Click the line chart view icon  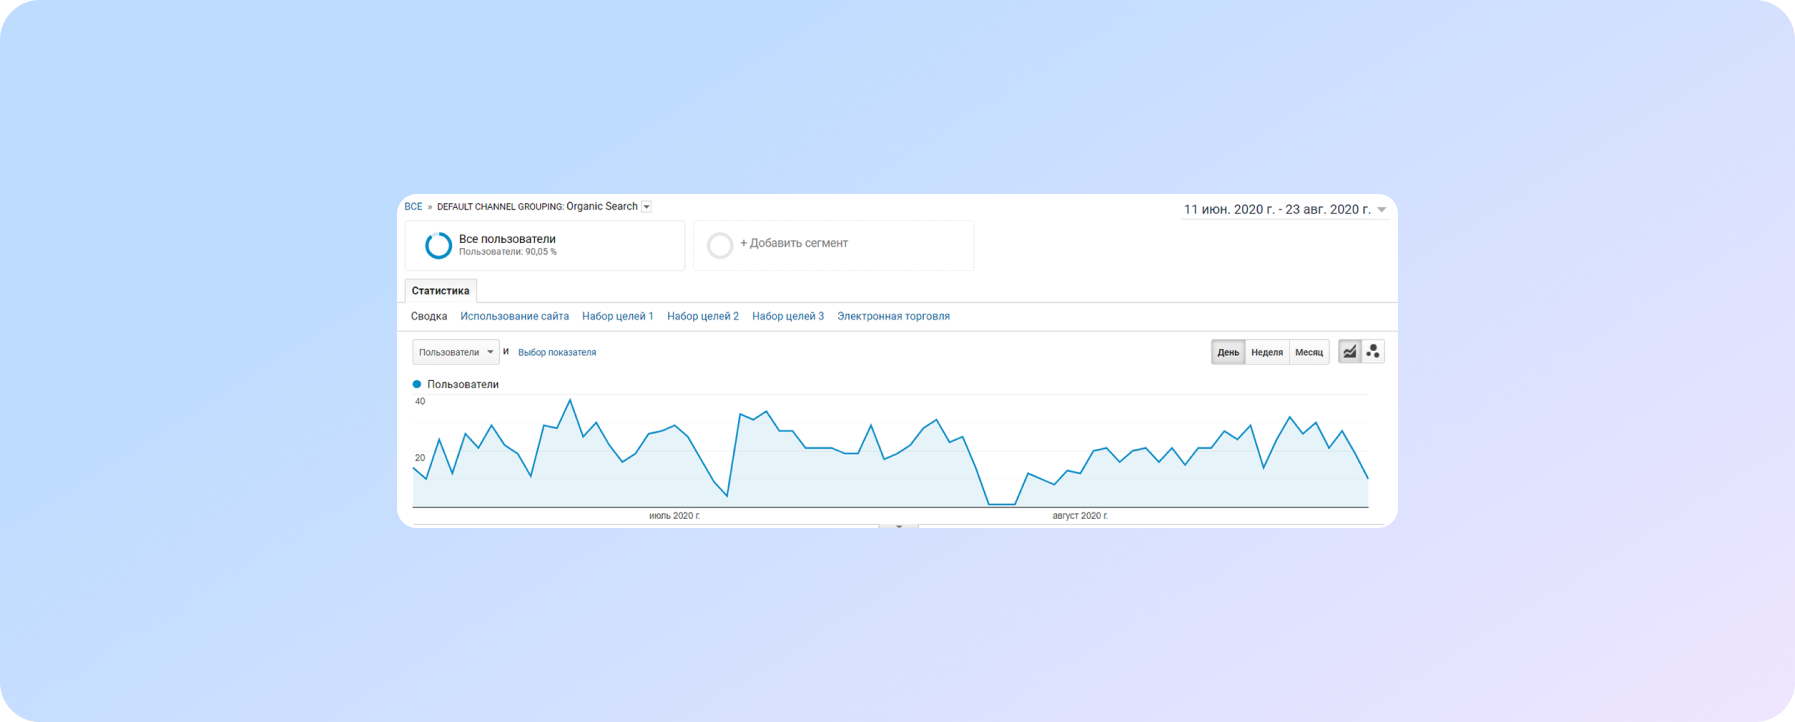(1350, 352)
